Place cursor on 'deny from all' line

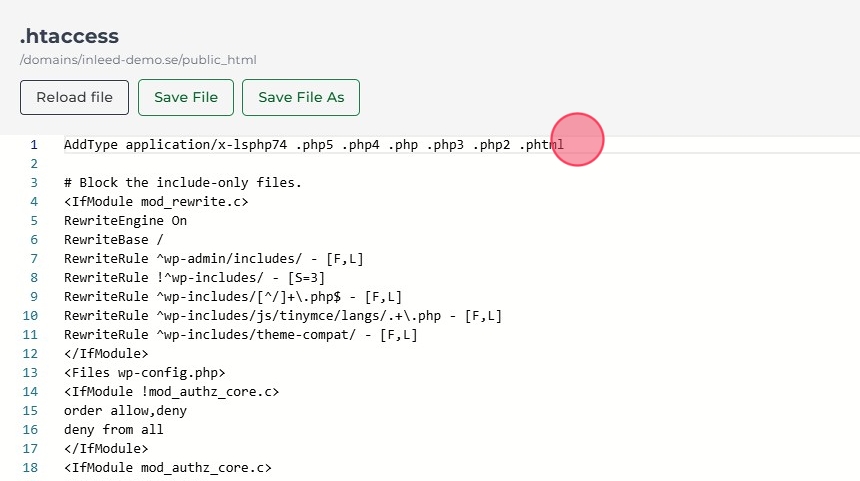pyautogui.click(x=113, y=430)
